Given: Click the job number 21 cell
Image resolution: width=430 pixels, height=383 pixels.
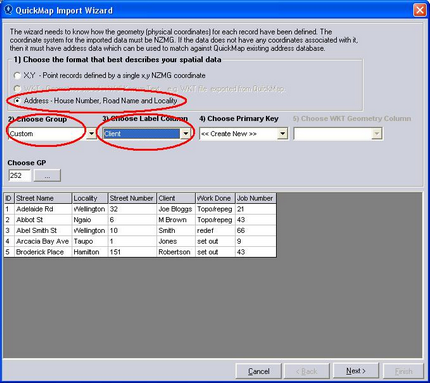Looking at the screenshot, I should pos(256,209).
